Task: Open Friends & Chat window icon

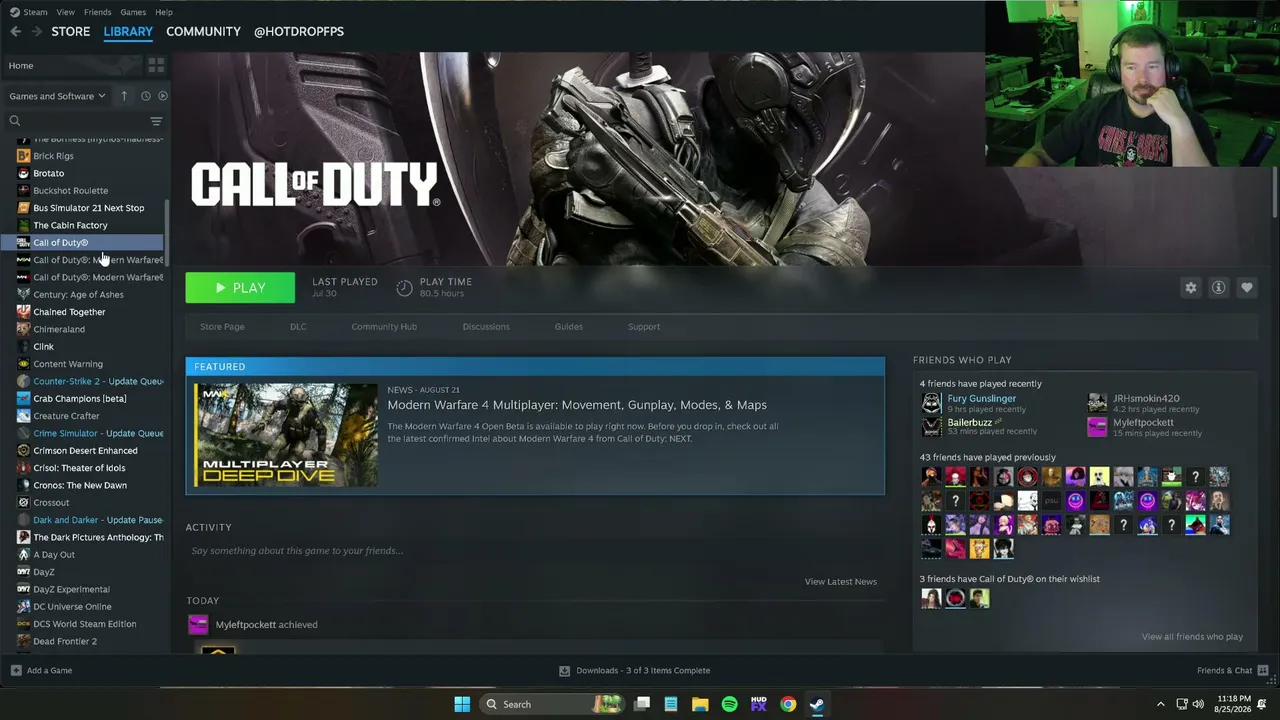Action: 1262,670
